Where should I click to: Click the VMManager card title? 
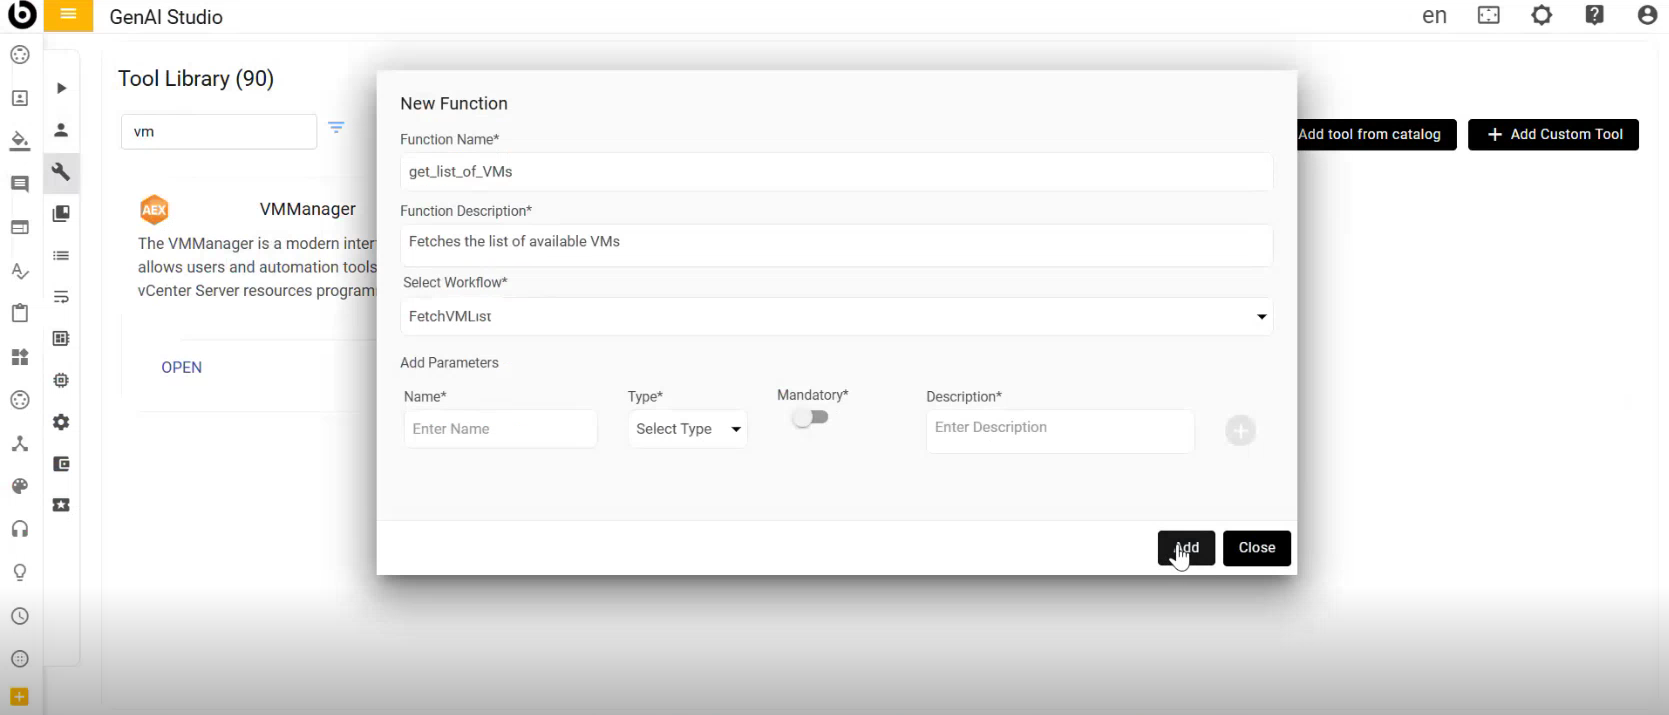click(x=308, y=209)
